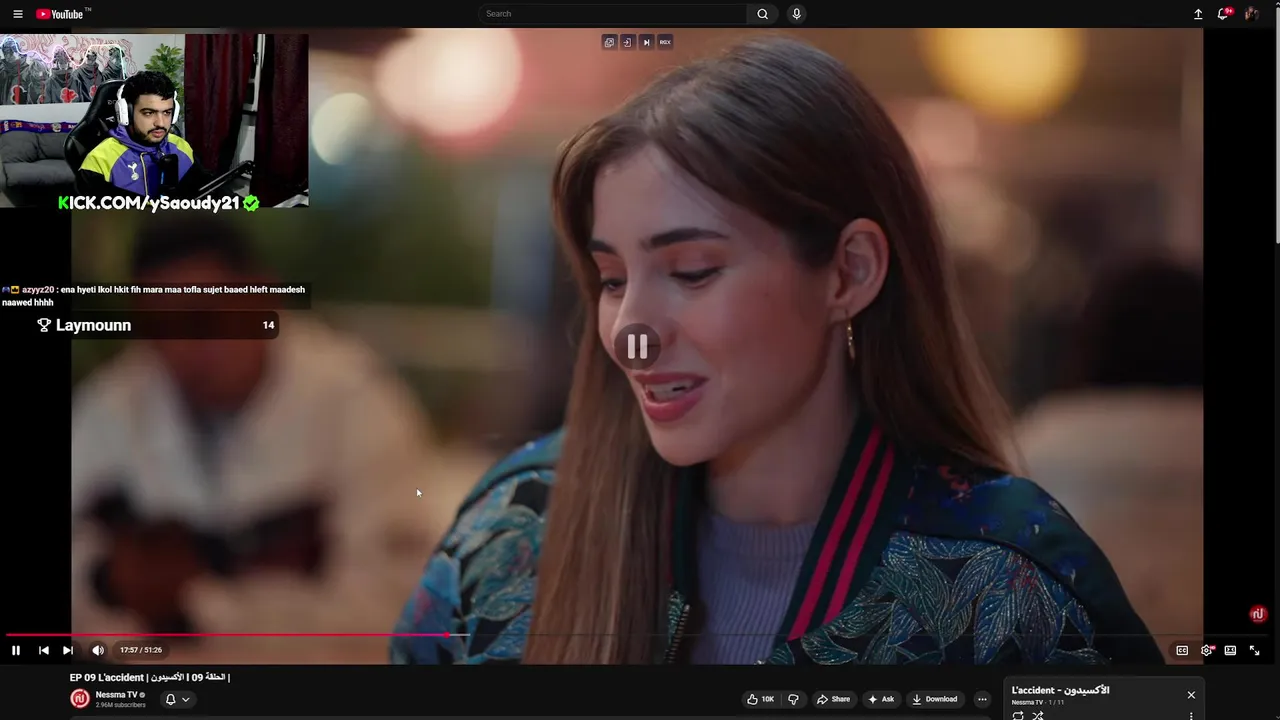Toggle playlist loop button

tap(1018, 715)
